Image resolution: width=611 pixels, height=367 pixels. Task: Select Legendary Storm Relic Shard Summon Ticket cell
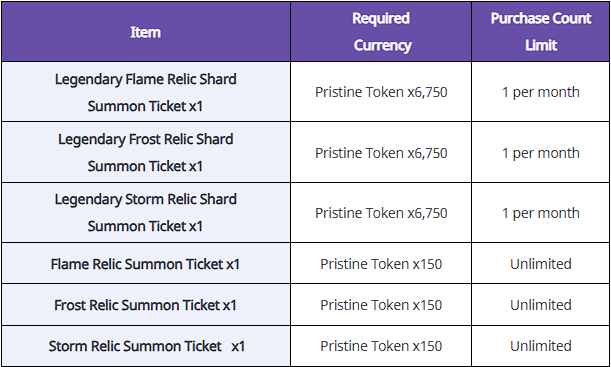tap(146, 213)
